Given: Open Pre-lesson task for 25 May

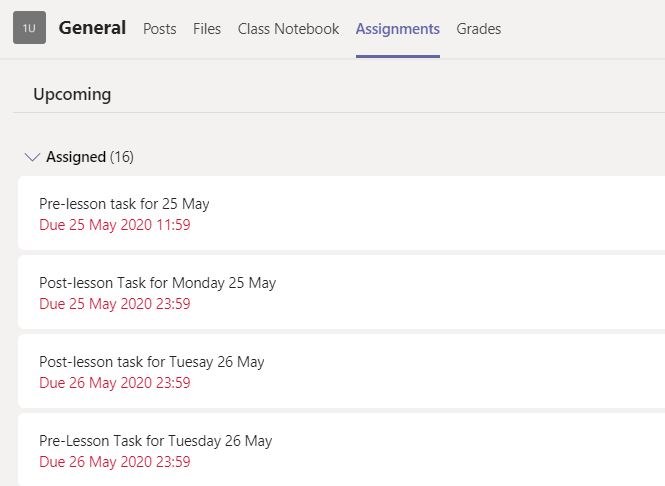Looking at the screenshot, I should [124, 204].
